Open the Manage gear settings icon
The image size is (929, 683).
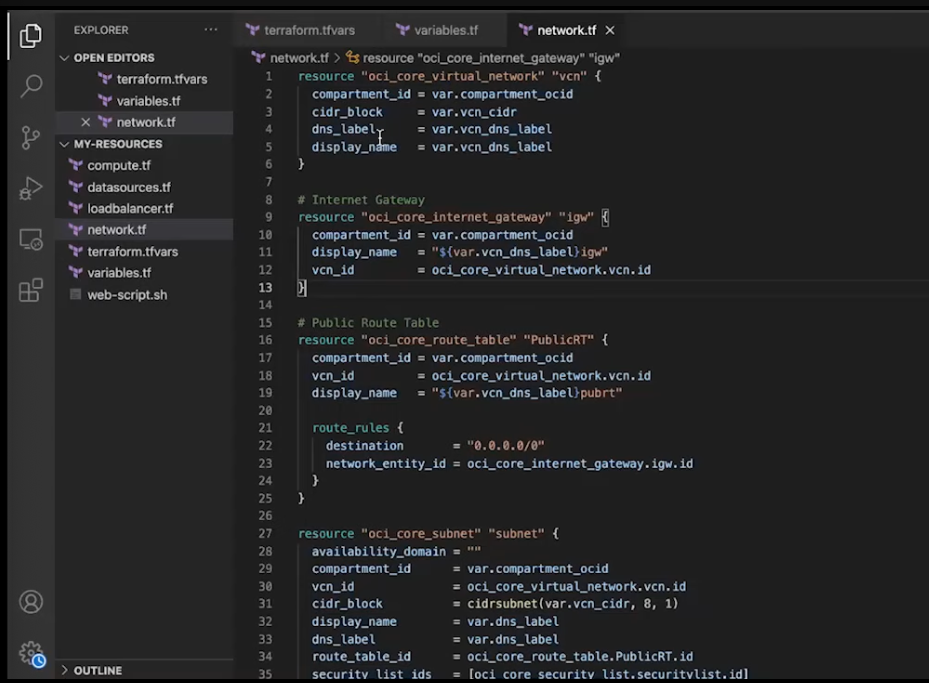coord(31,653)
